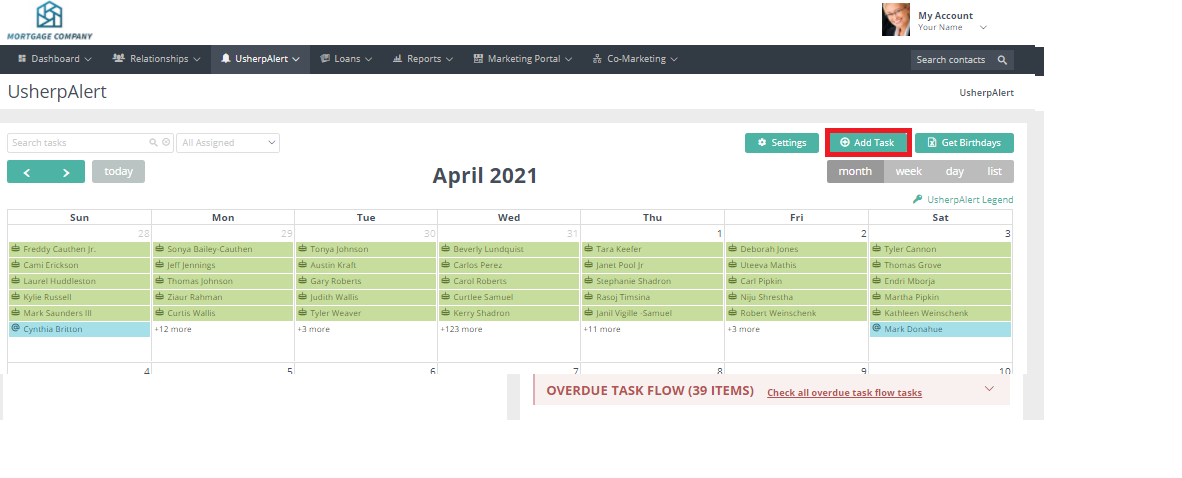Click the Get Birthdays button
The image size is (1182, 478).
tap(964, 143)
